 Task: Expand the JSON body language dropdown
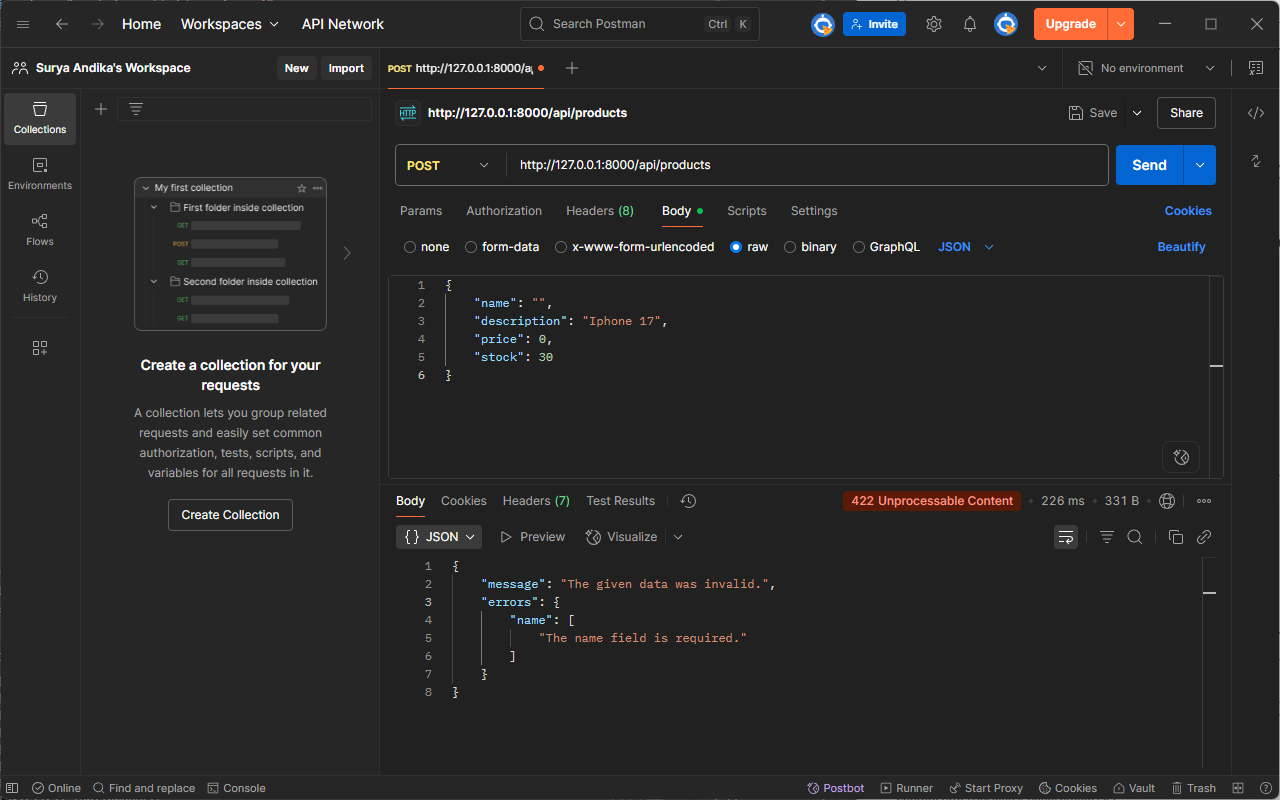[966, 247]
